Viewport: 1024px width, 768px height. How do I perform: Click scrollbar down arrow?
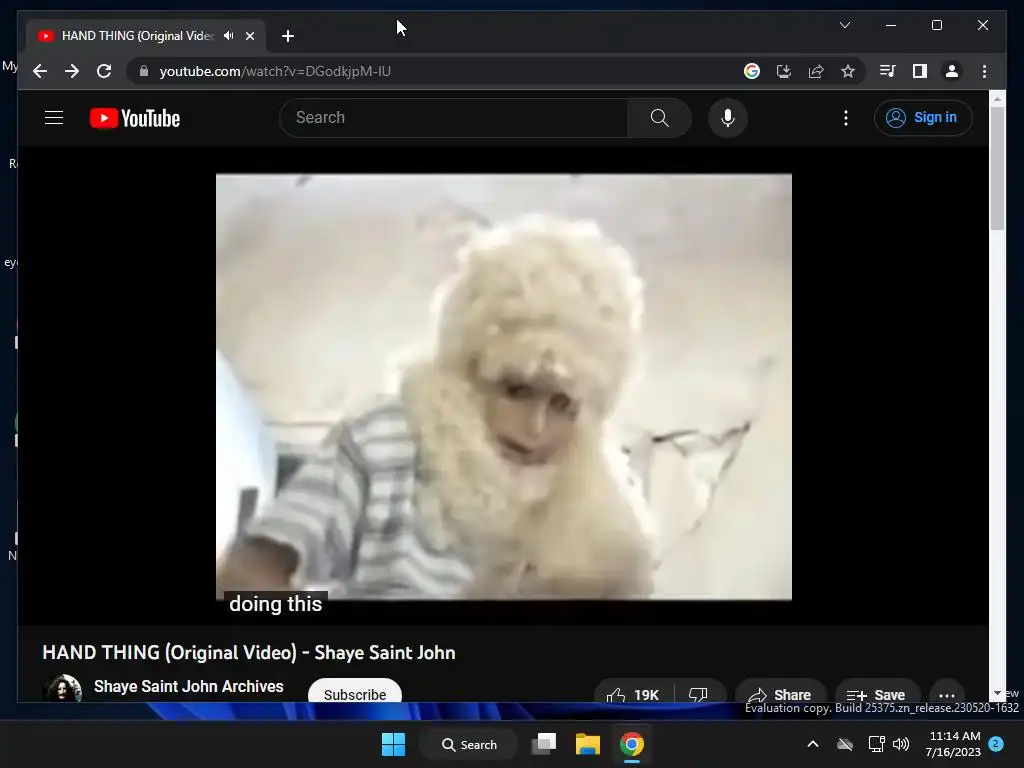pos(997,693)
